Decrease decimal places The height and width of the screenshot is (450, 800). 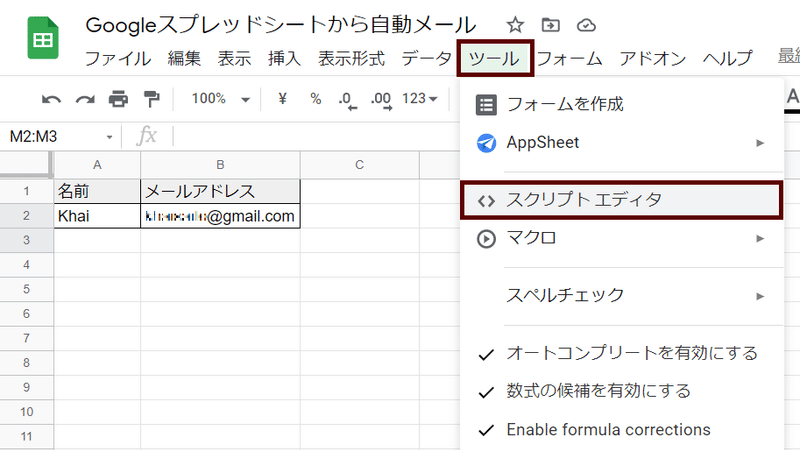pos(347,99)
